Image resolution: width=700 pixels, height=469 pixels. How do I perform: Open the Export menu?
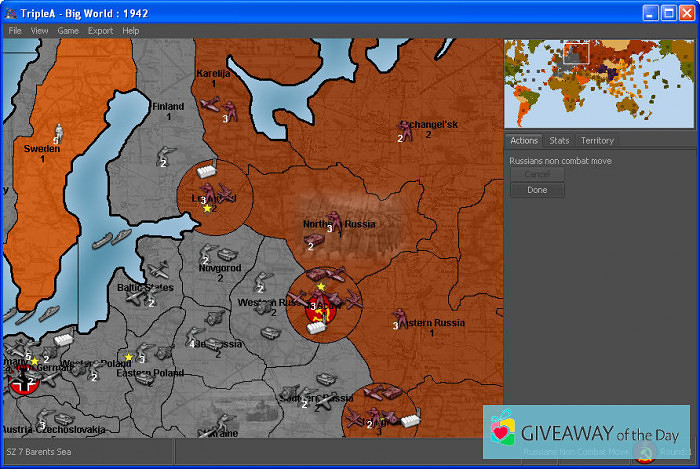tap(100, 31)
